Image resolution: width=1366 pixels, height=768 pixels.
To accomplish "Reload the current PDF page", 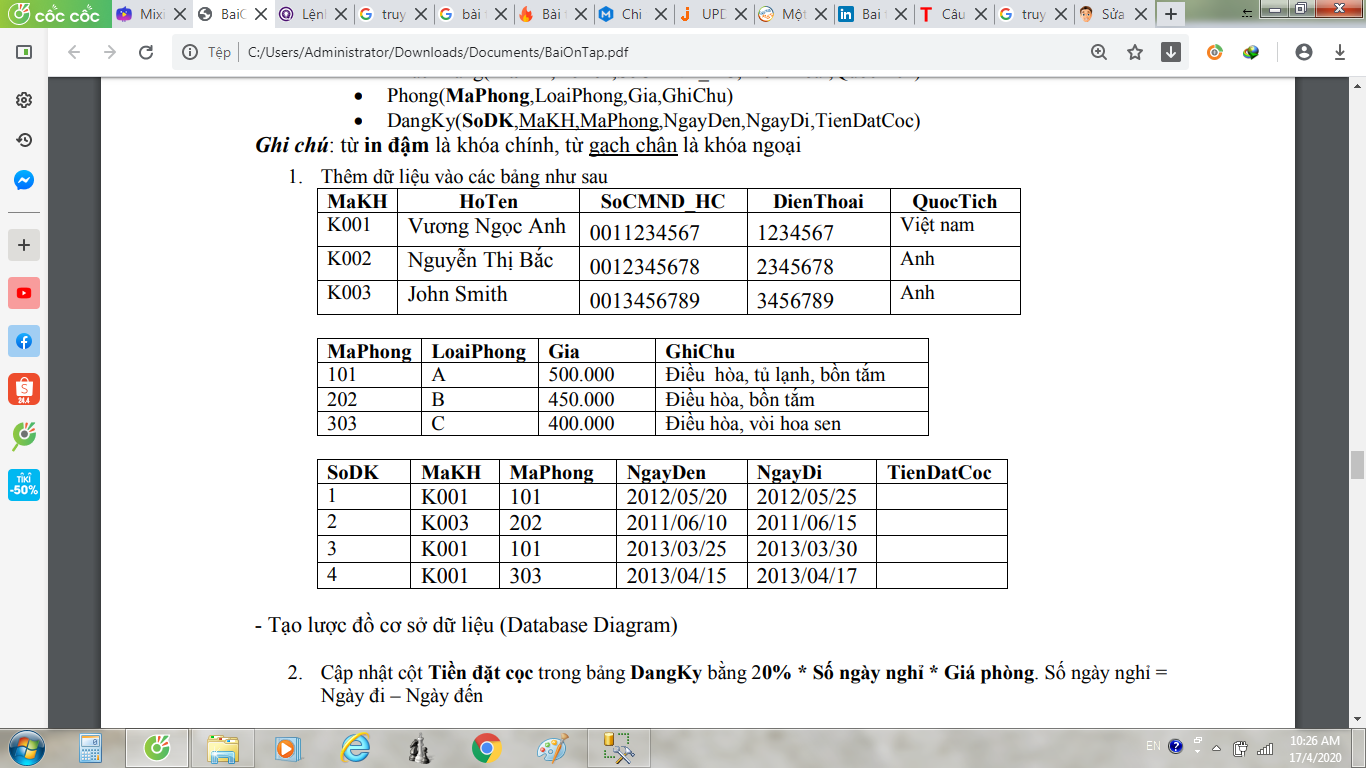I will 146,53.
